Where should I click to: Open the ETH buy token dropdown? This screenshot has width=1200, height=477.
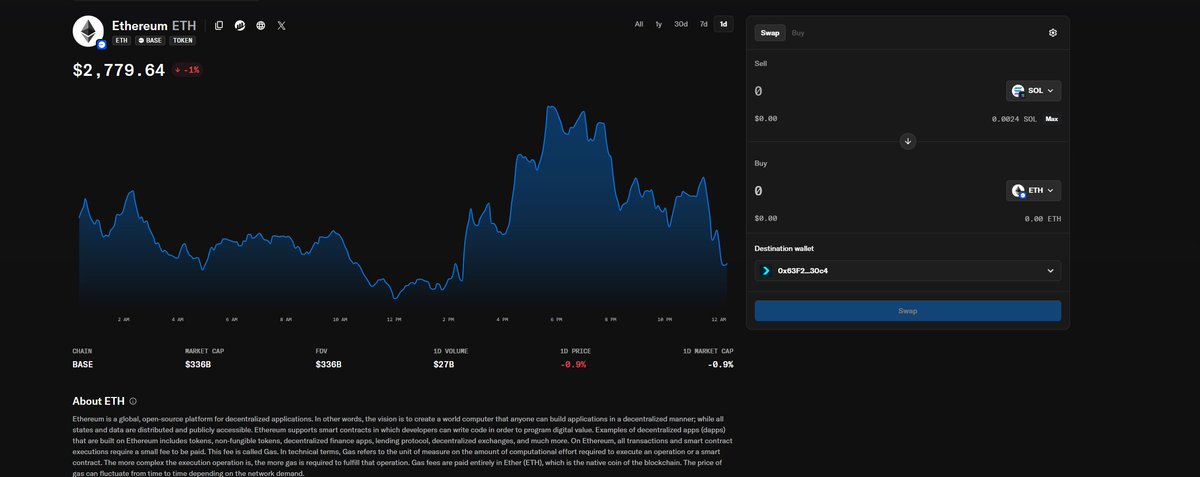(x=1033, y=190)
